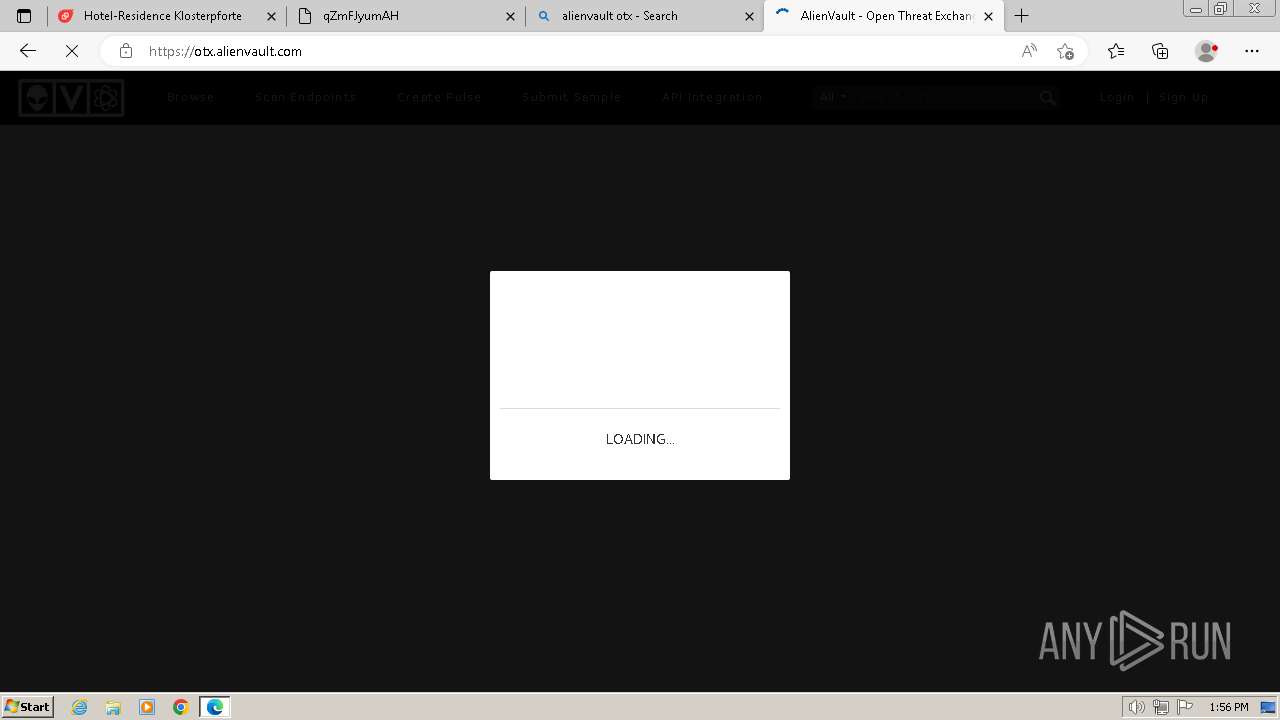Open network status tray icon
Viewport: 1280px width, 720px height.
[x=1161, y=707]
